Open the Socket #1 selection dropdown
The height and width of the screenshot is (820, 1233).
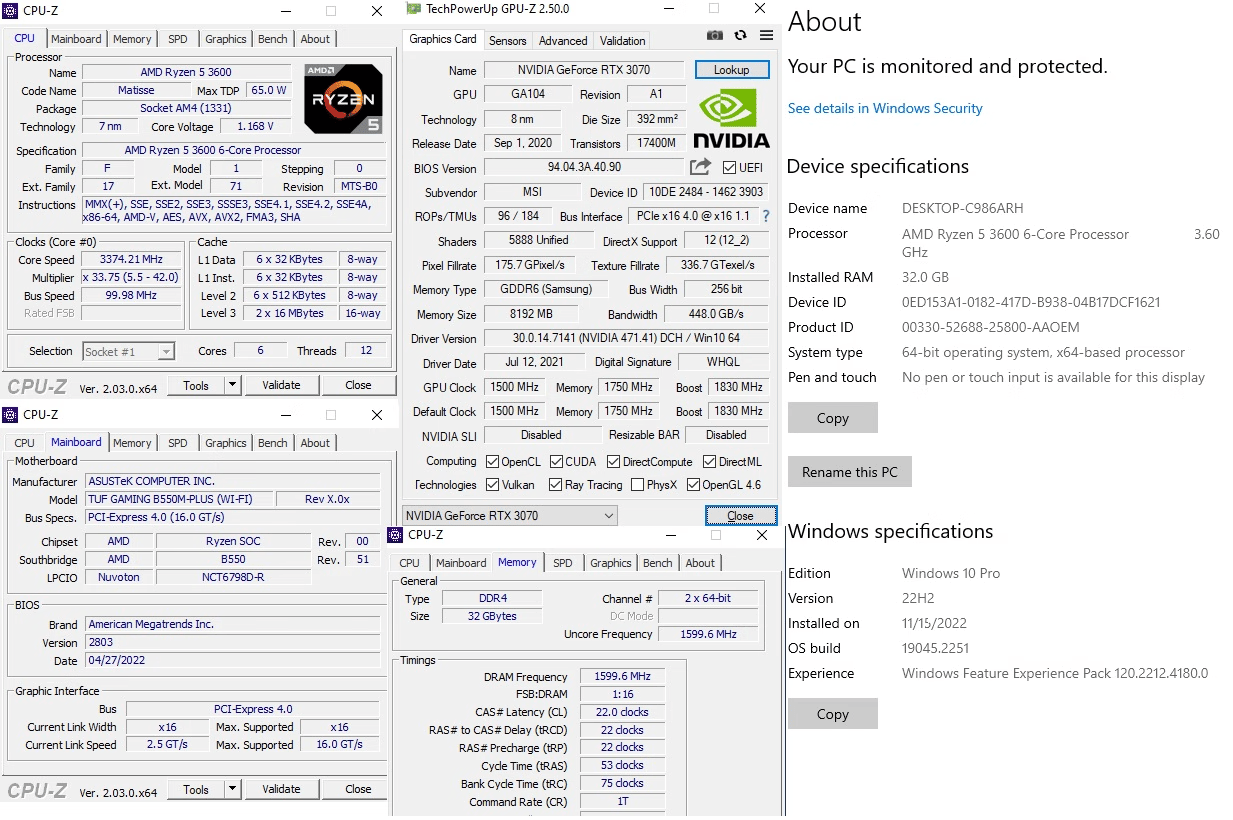click(128, 351)
